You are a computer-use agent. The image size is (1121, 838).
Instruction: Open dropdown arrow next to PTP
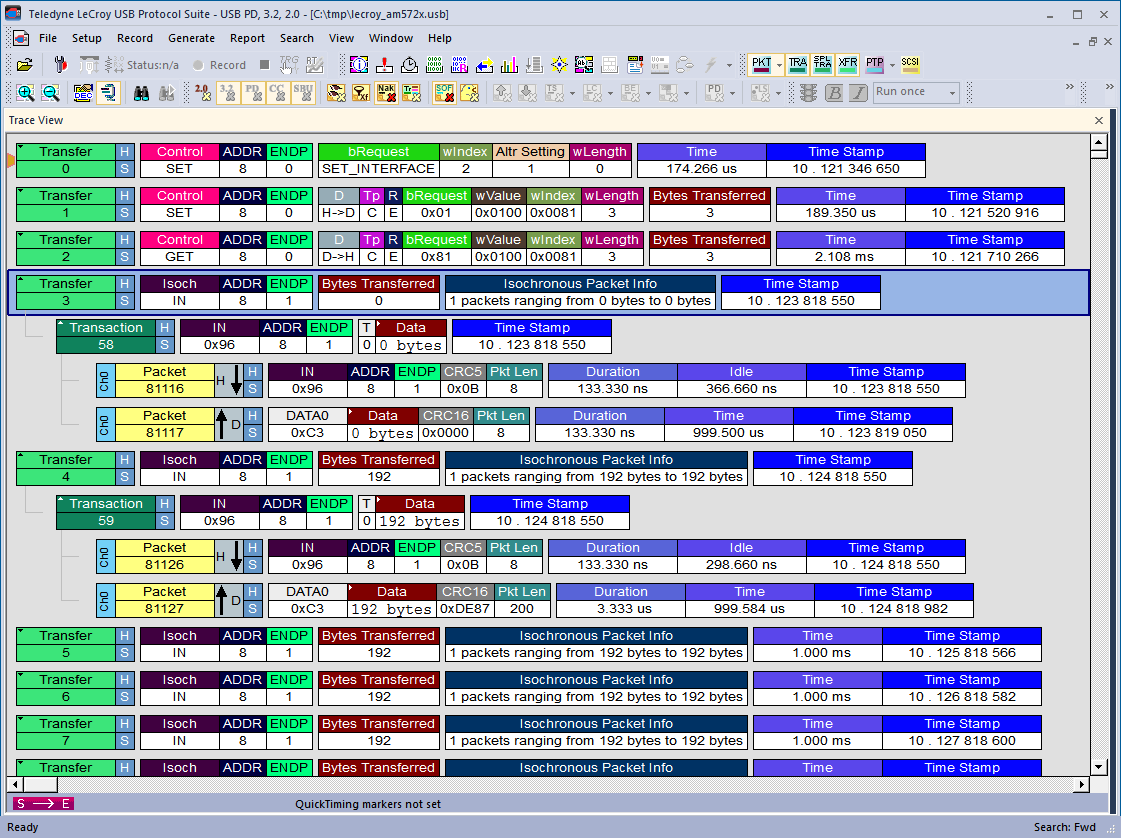tap(892, 65)
